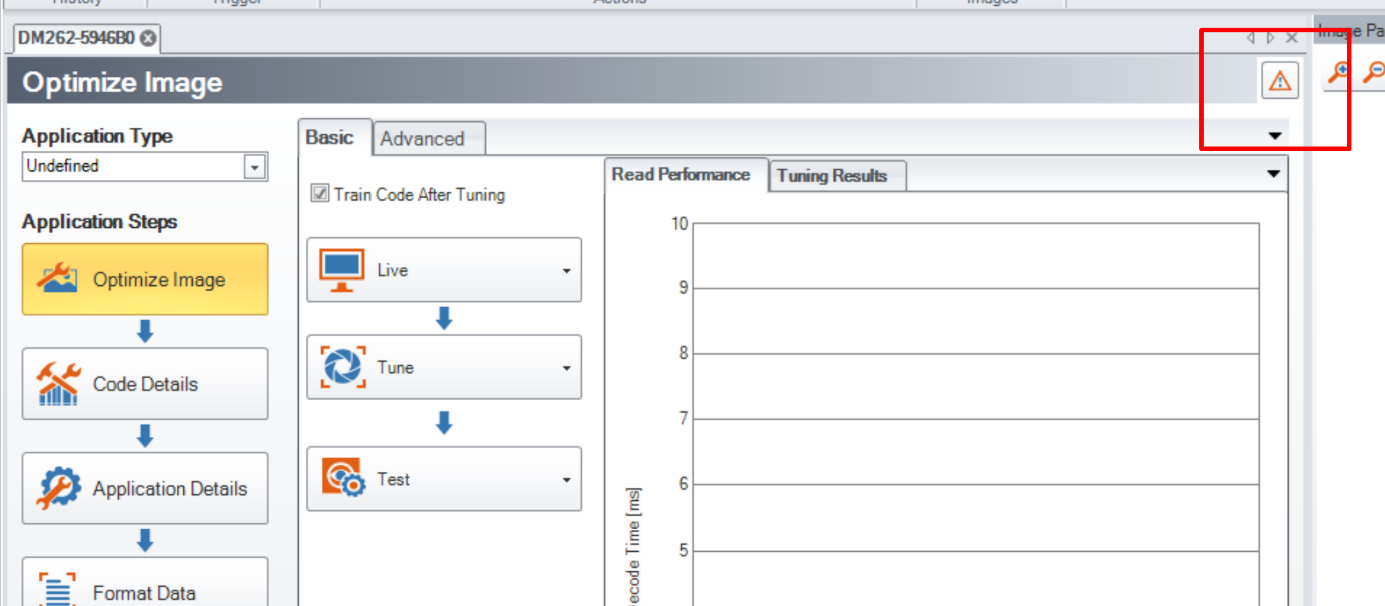Click the warning triangle icon

tap(1280, 81)
